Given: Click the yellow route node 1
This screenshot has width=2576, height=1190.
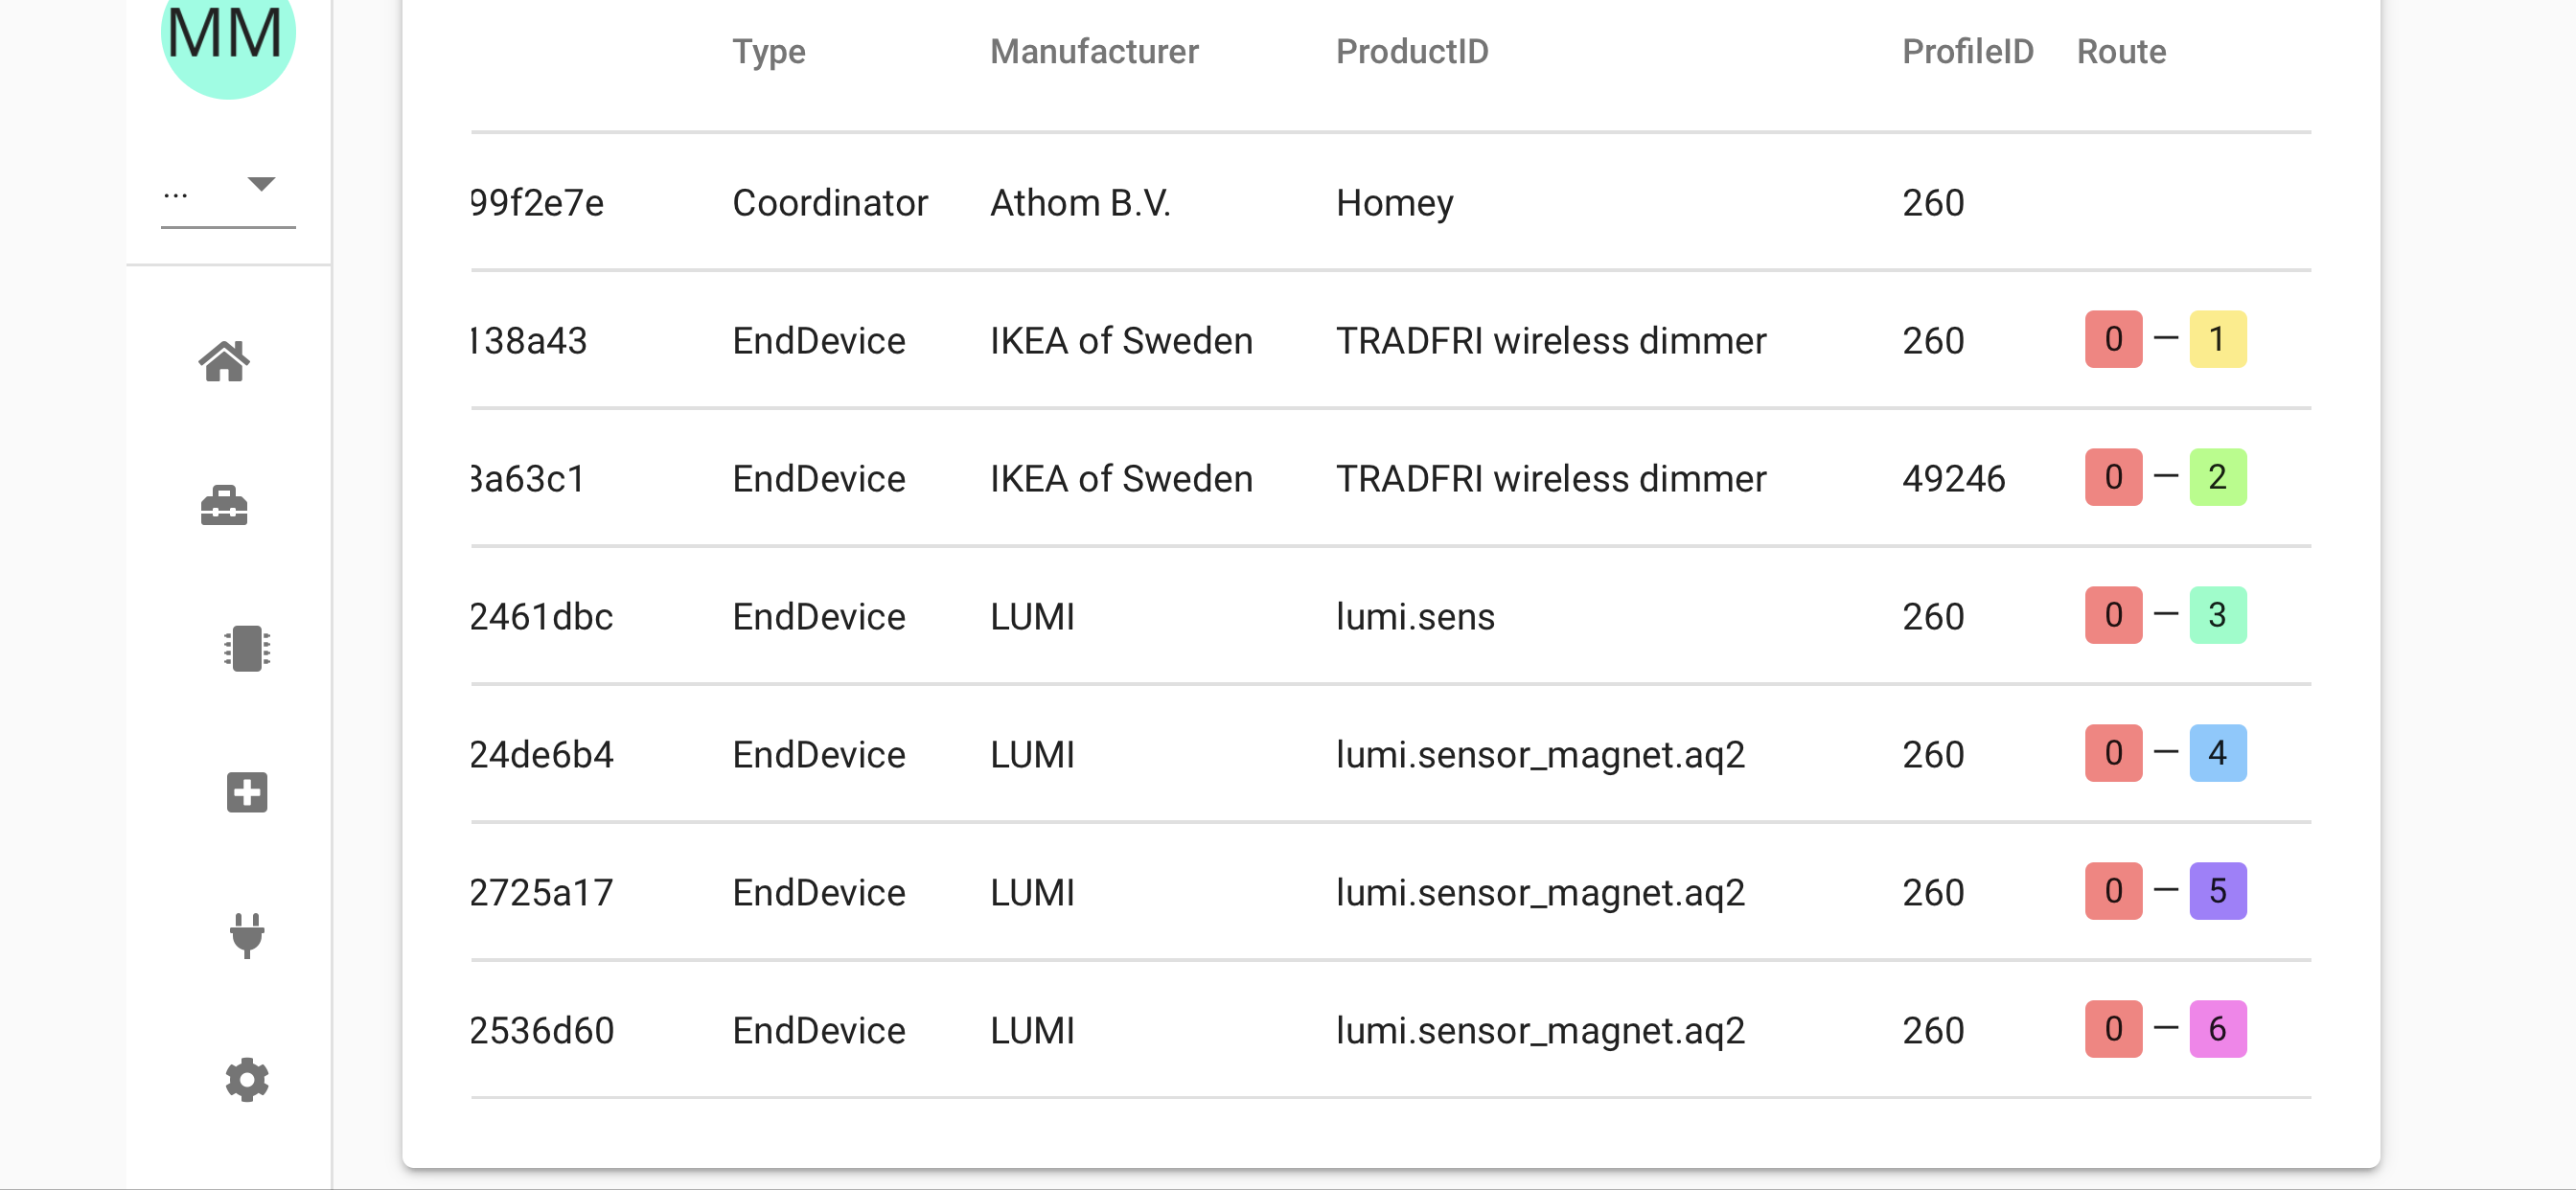Looking at the screenshot, I should click(x=2217, y=340).
